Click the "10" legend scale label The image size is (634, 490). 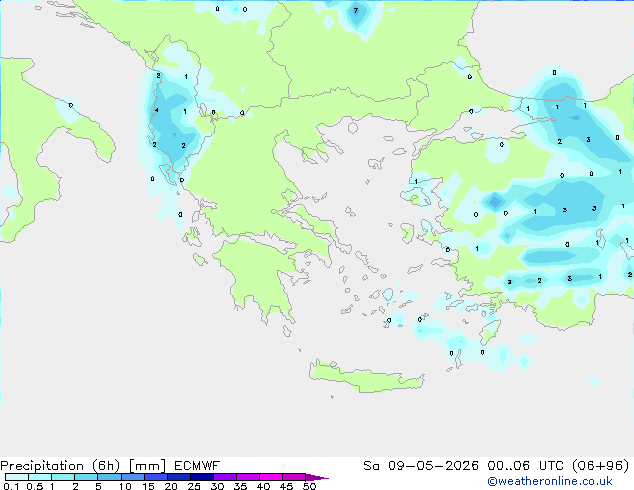[x=125, y=486]
